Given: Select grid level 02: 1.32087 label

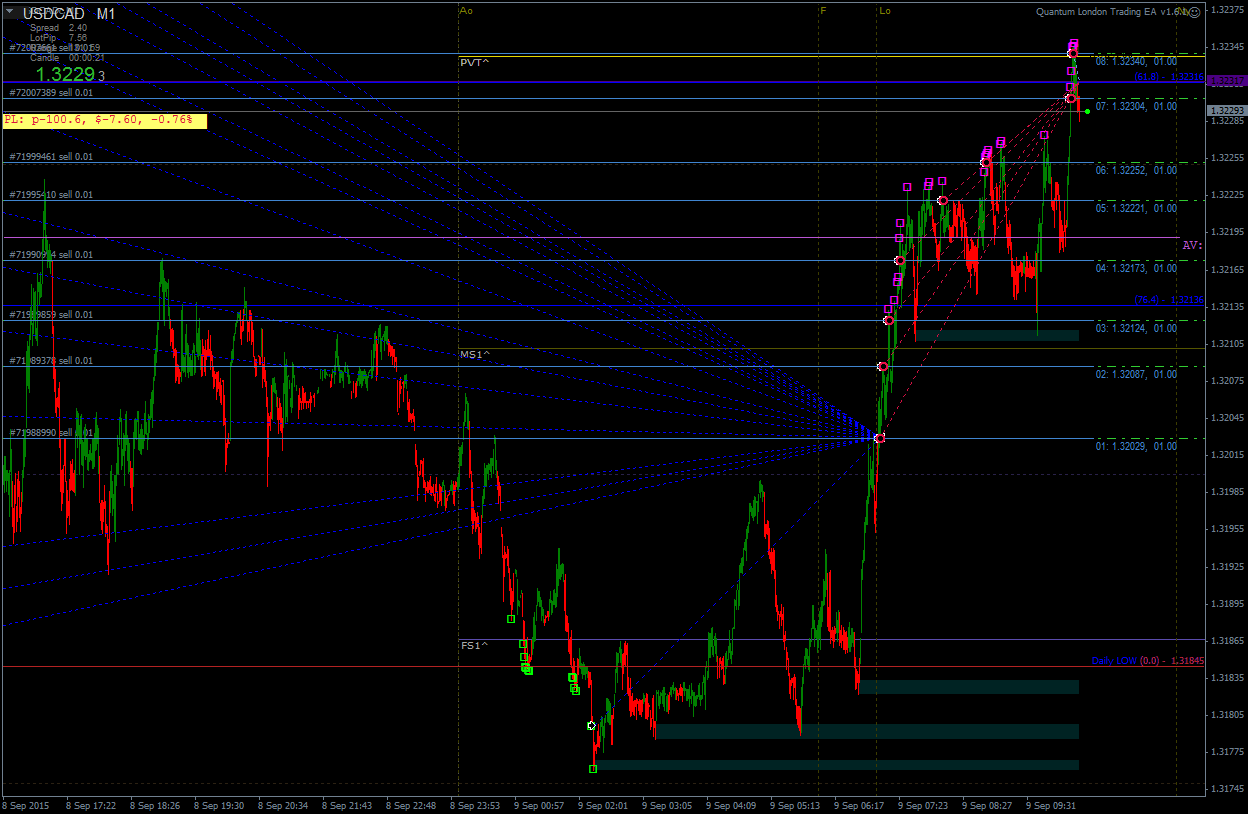Looking at the screenshot, I should [x=1136, y=374].
